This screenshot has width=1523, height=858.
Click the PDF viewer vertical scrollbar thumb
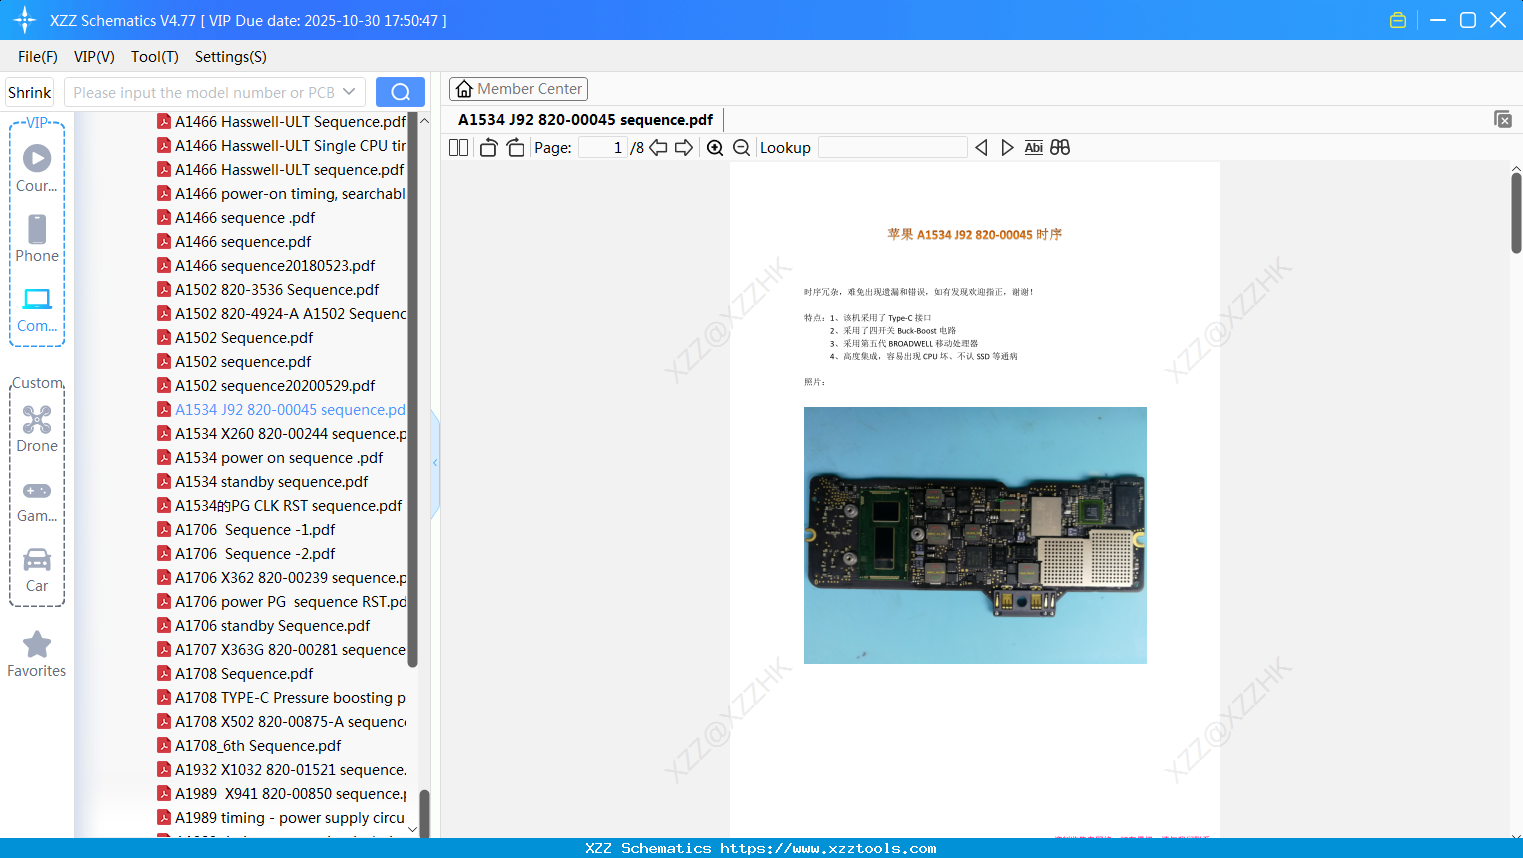(1516, 212)
